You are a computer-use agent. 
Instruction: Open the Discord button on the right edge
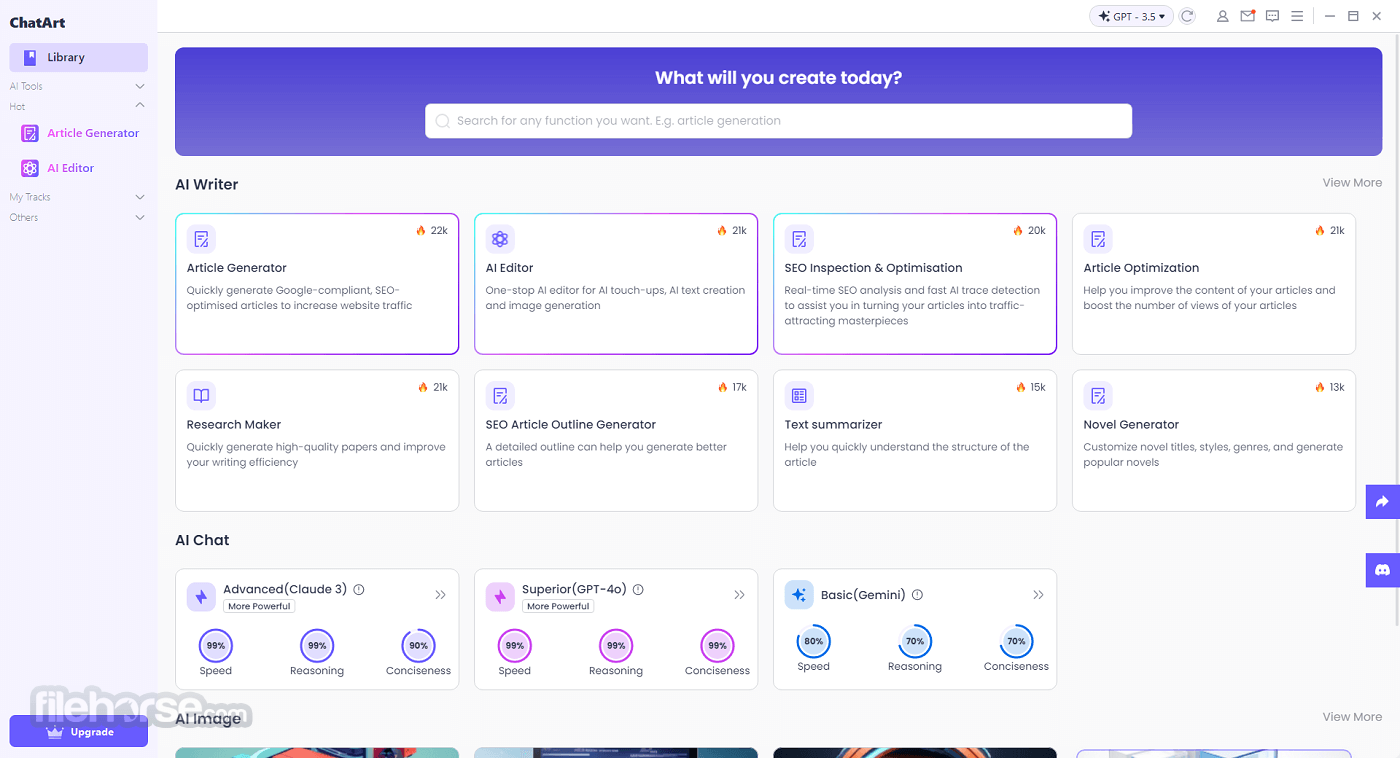click(x=1383, y=570)
